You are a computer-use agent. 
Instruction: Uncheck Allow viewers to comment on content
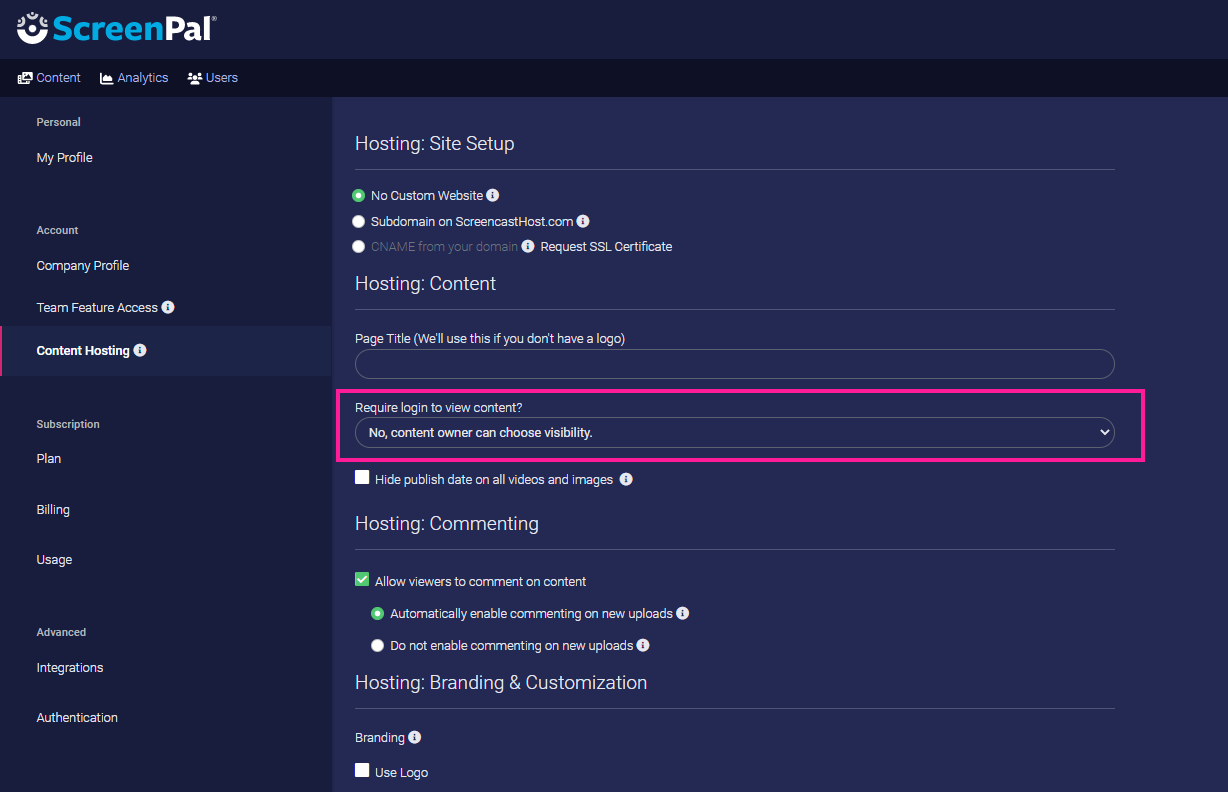362,579
